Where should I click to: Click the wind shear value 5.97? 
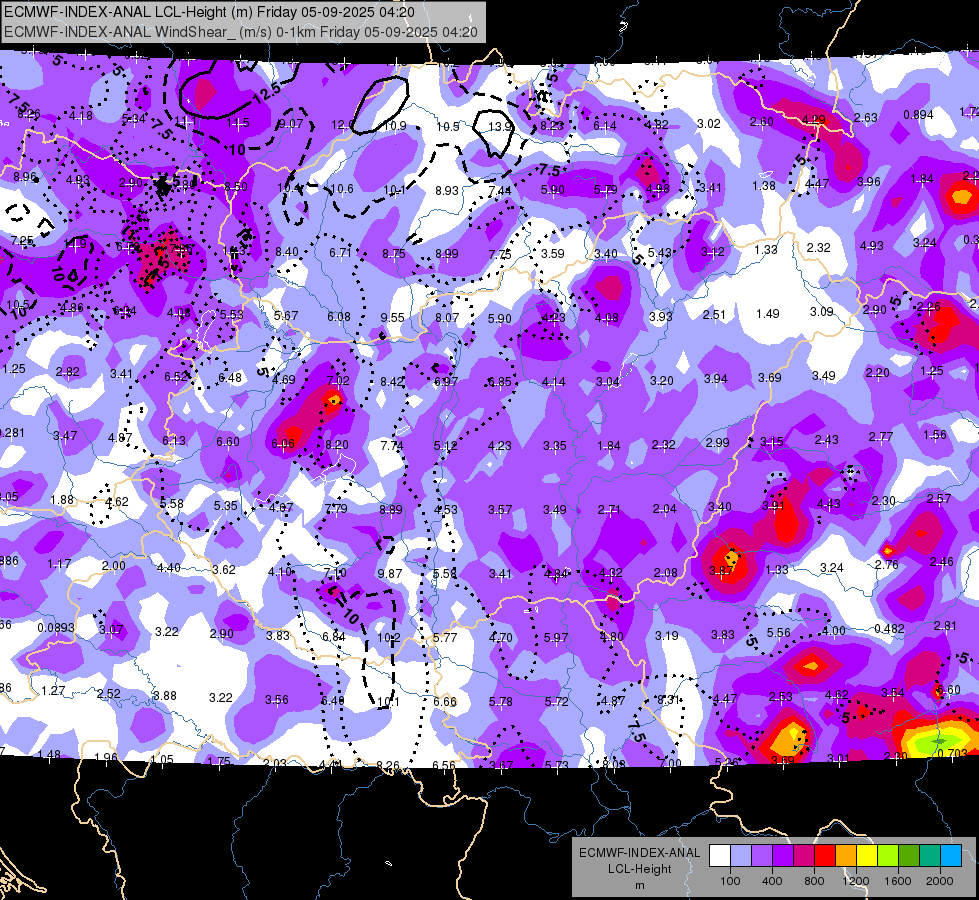pos(556,638)
